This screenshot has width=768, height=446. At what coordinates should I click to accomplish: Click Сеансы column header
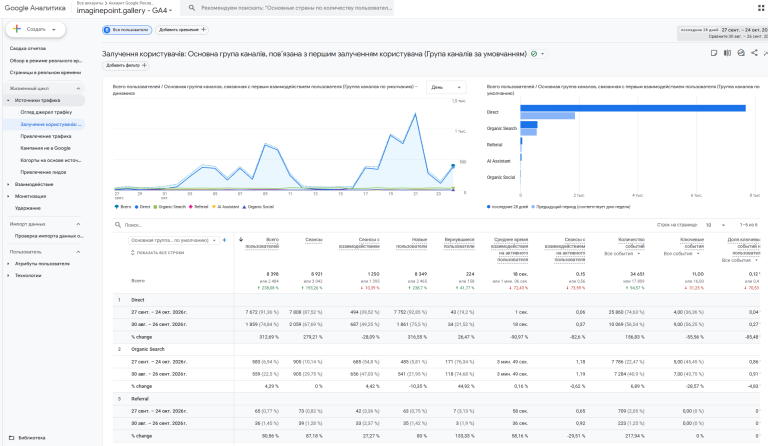tap(313, 240)
